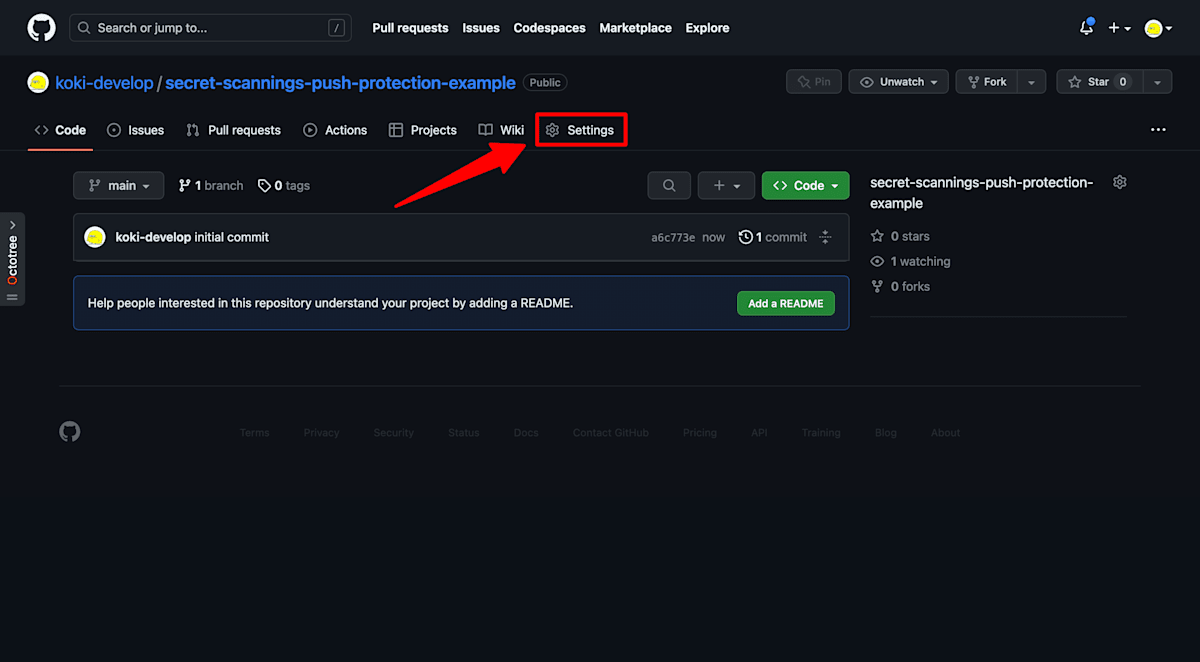Open the Wiki tab
The image size is (1200, 662).
point(501,130)
